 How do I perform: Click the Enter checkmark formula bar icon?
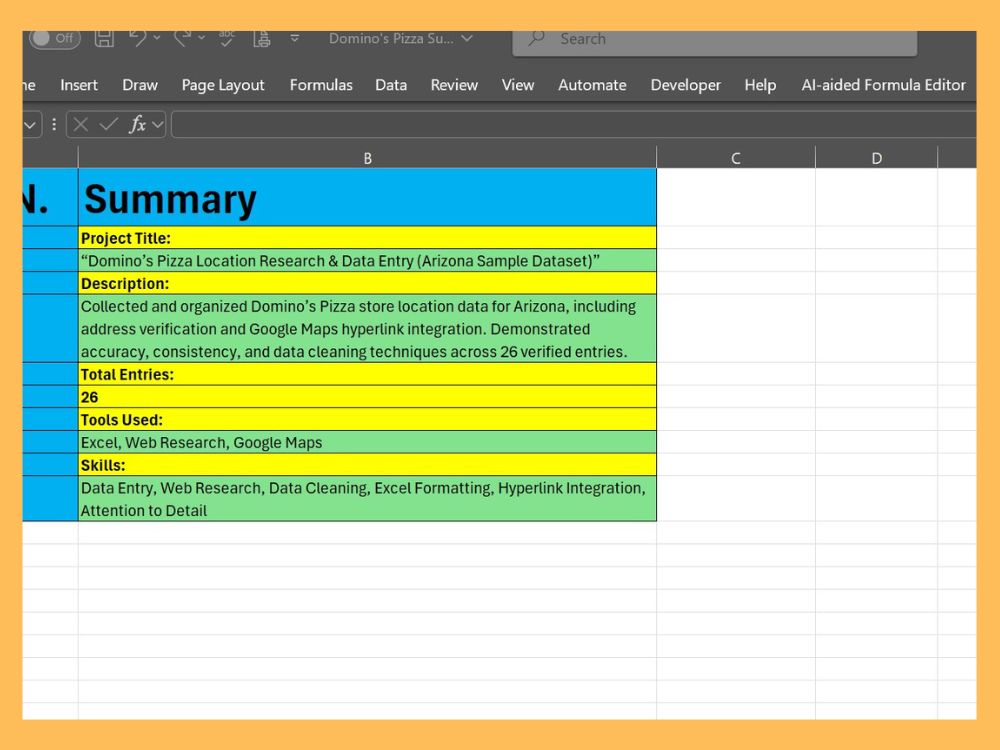point(109,124)
